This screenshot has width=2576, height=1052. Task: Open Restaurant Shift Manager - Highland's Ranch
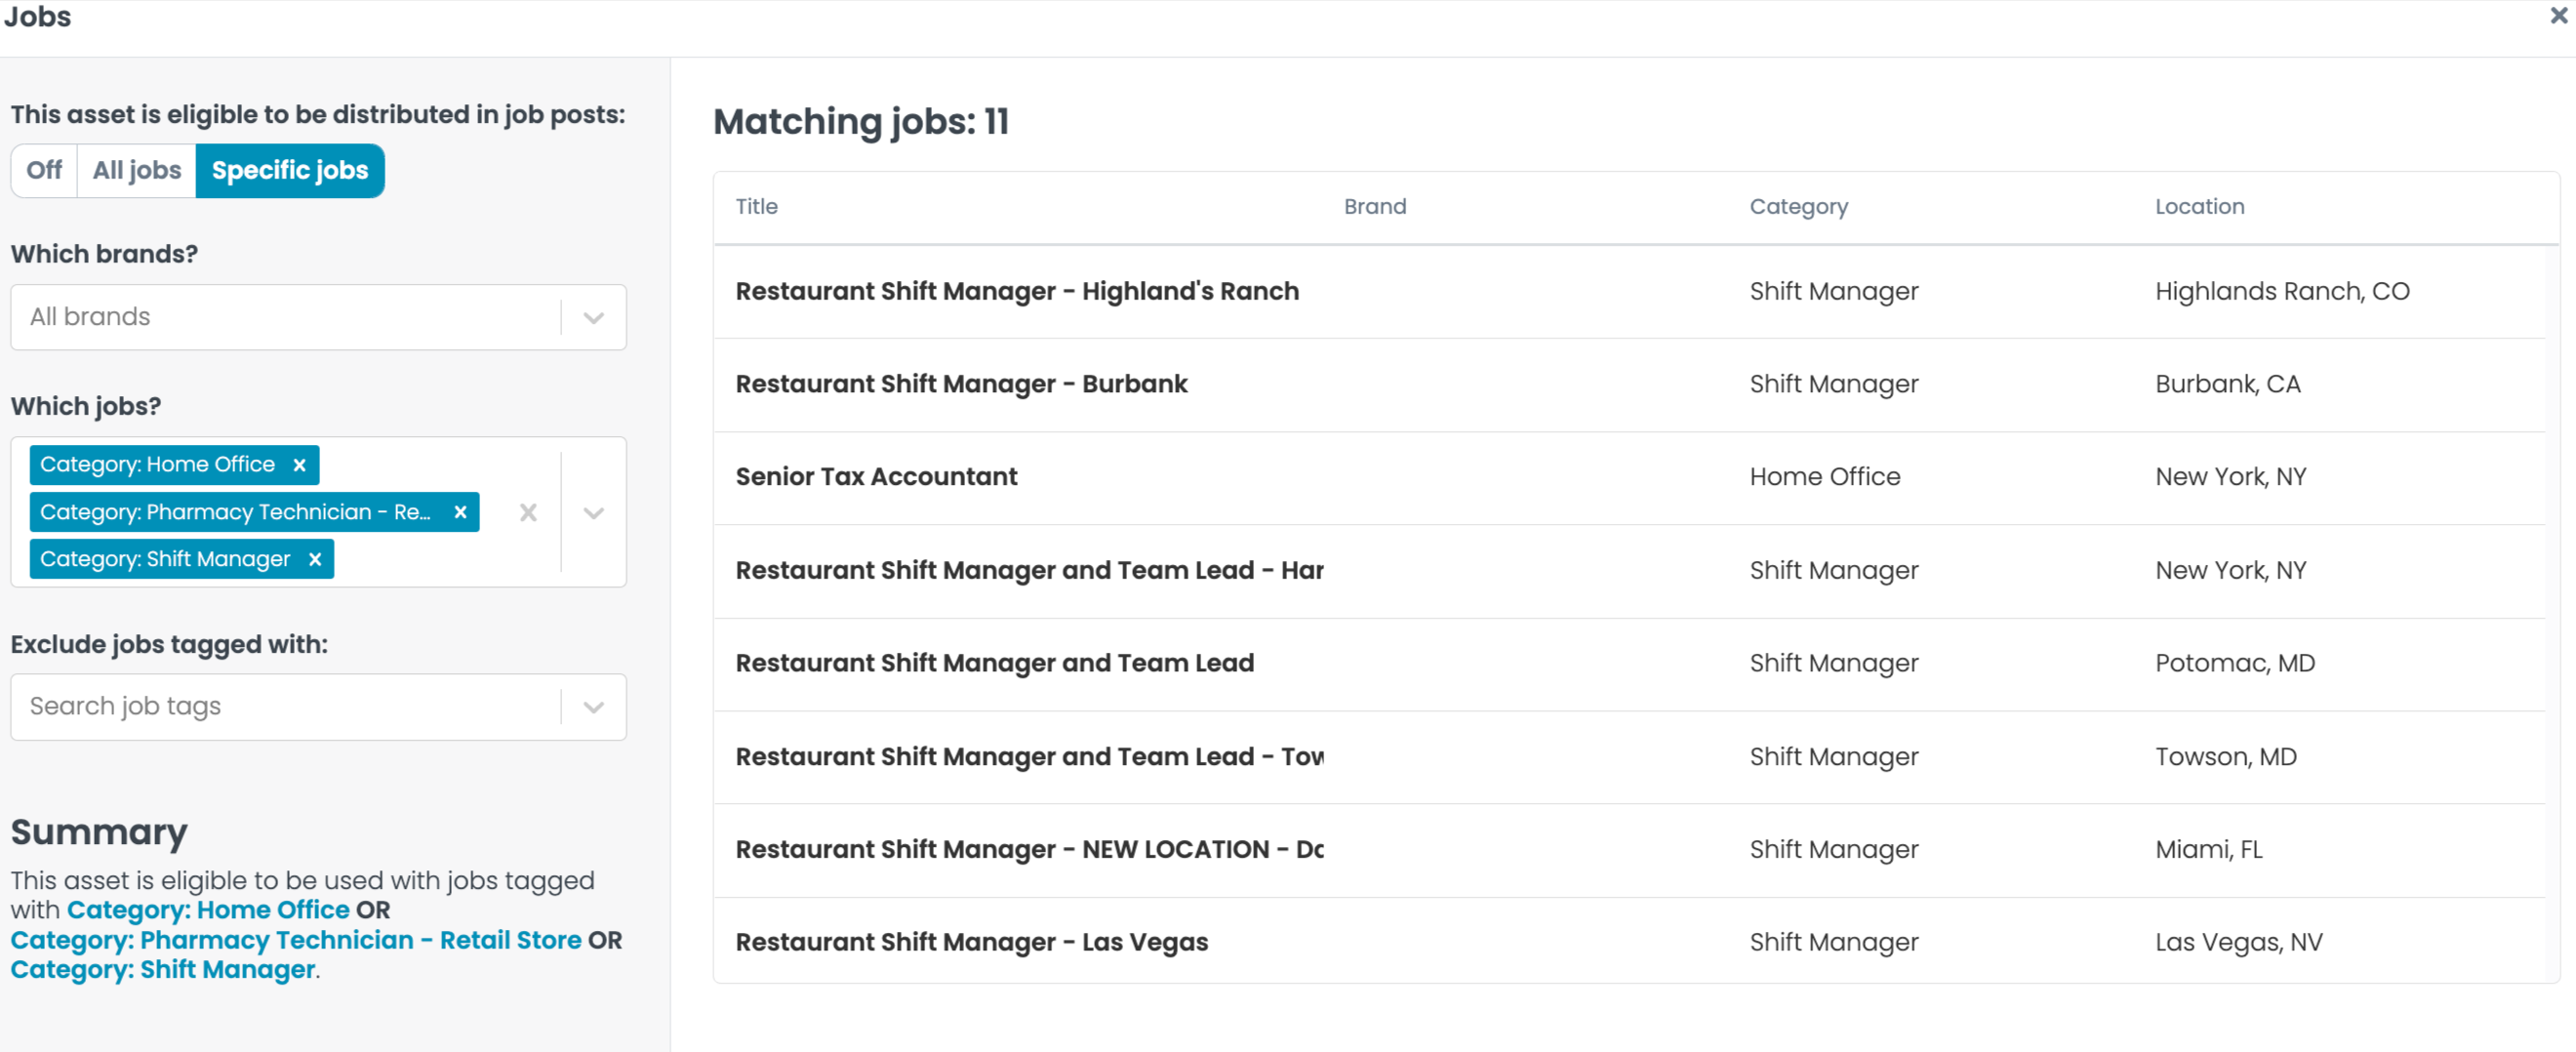(x=1017, y=291)
